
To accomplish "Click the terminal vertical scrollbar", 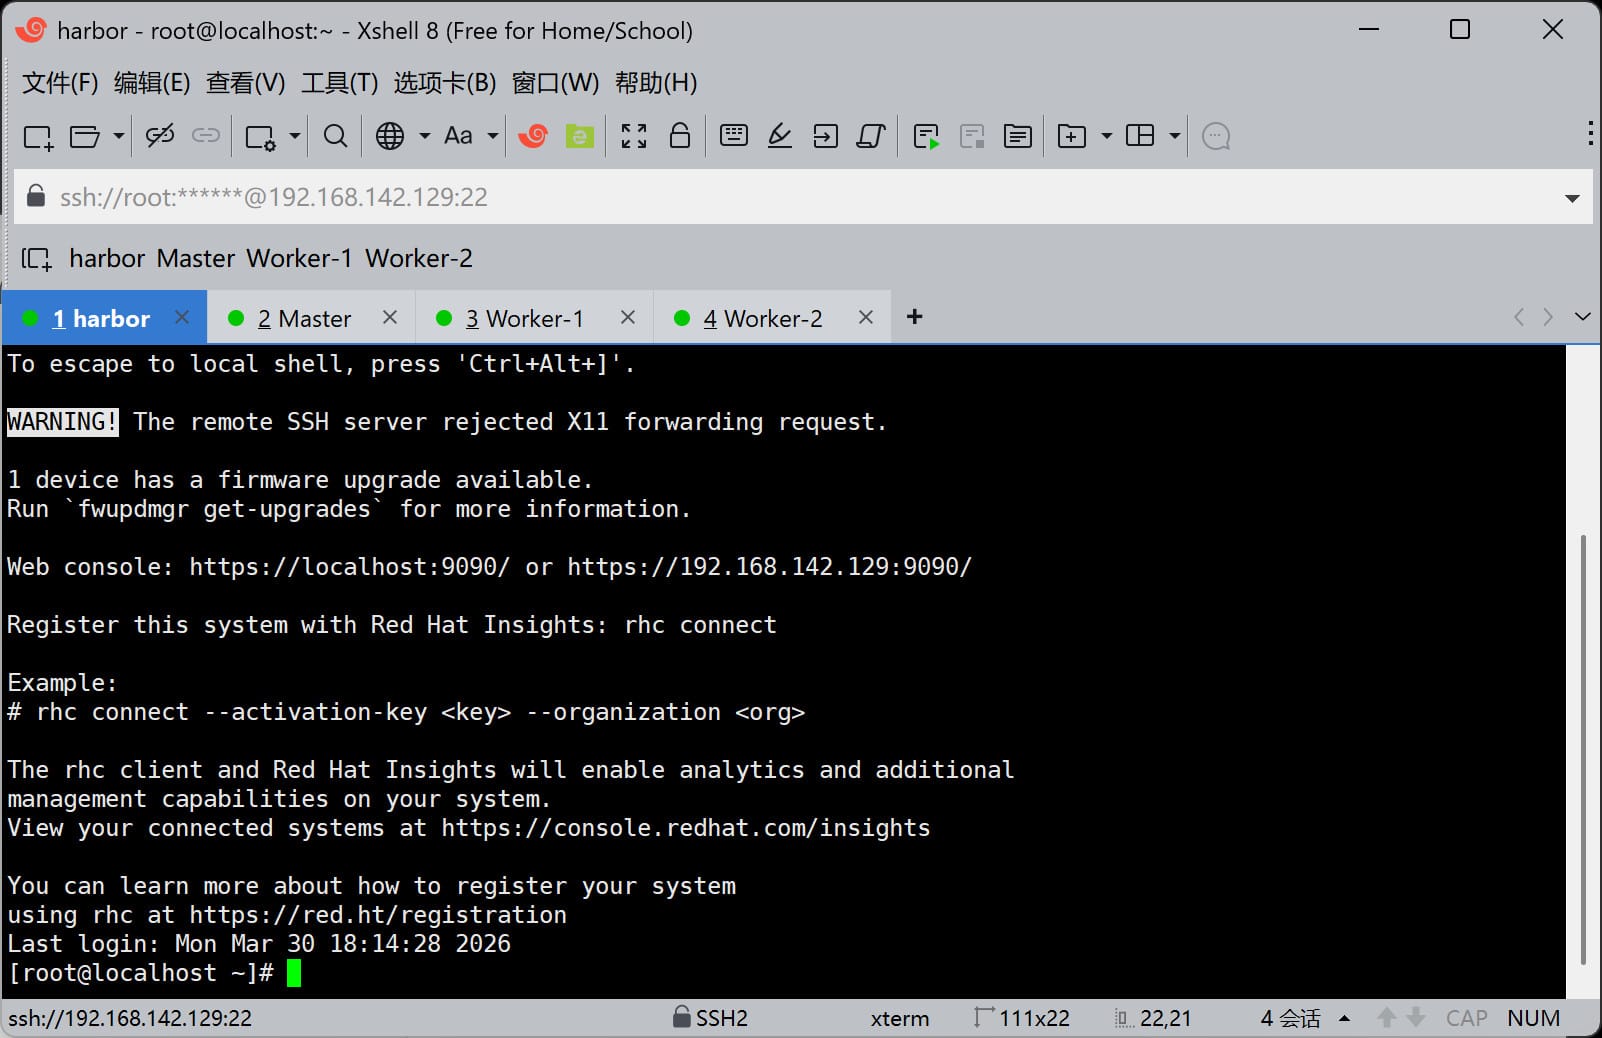I will [1583, 750].
